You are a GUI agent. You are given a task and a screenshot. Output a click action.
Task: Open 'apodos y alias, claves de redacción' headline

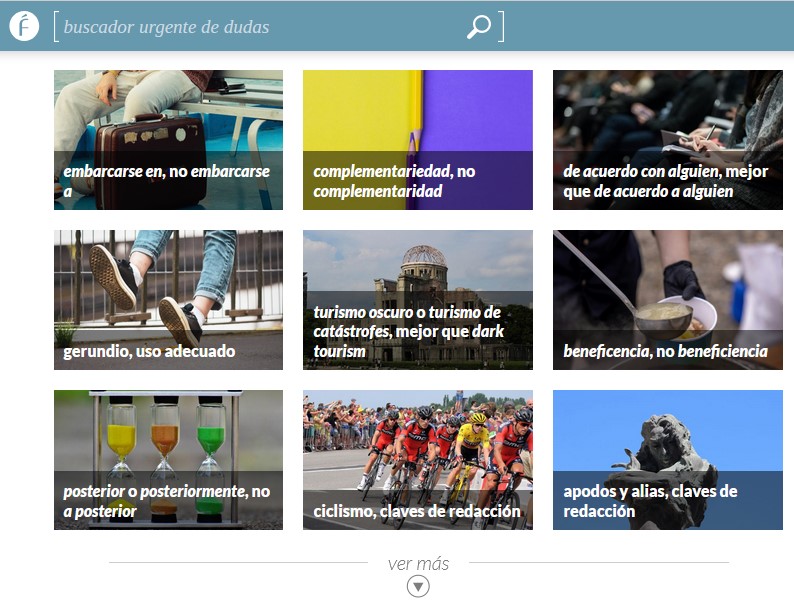click(650, 501)
